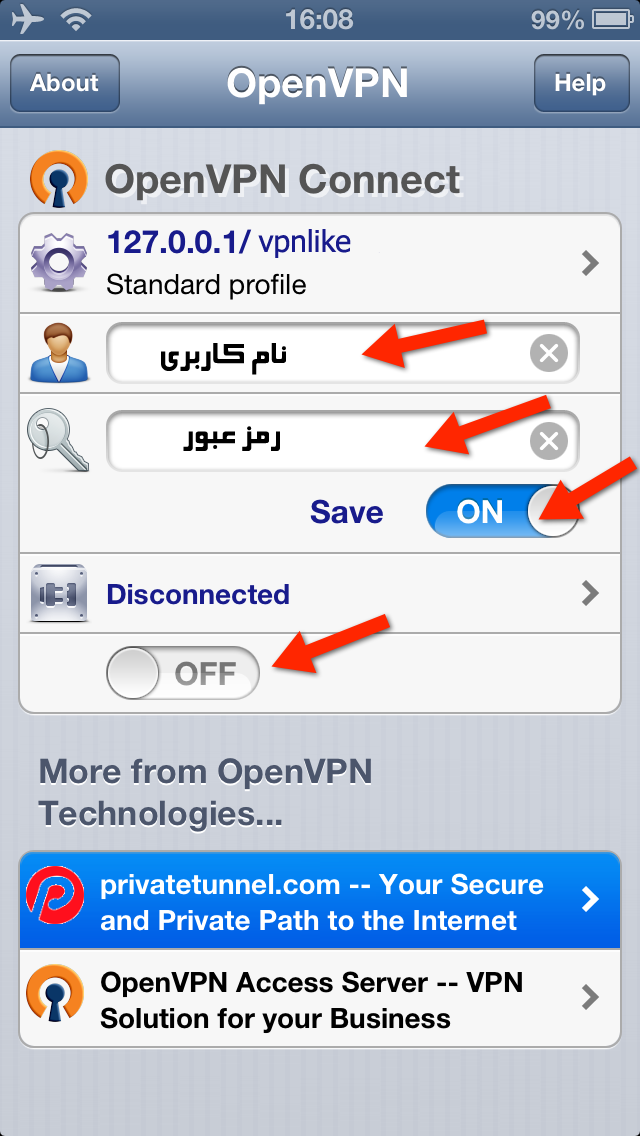Click the connection plug status icon
Viewport: 640px width, 1136px height.
tap(59, 593)
